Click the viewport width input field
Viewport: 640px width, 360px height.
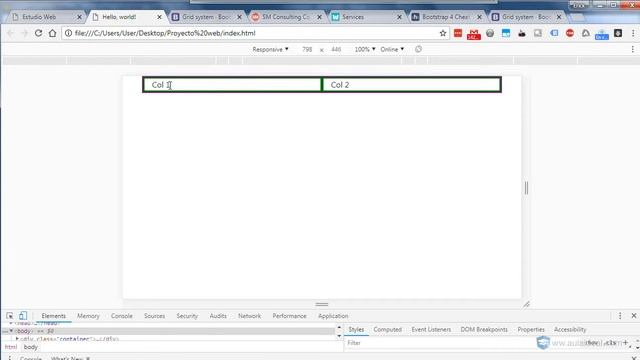click(307, 49)
